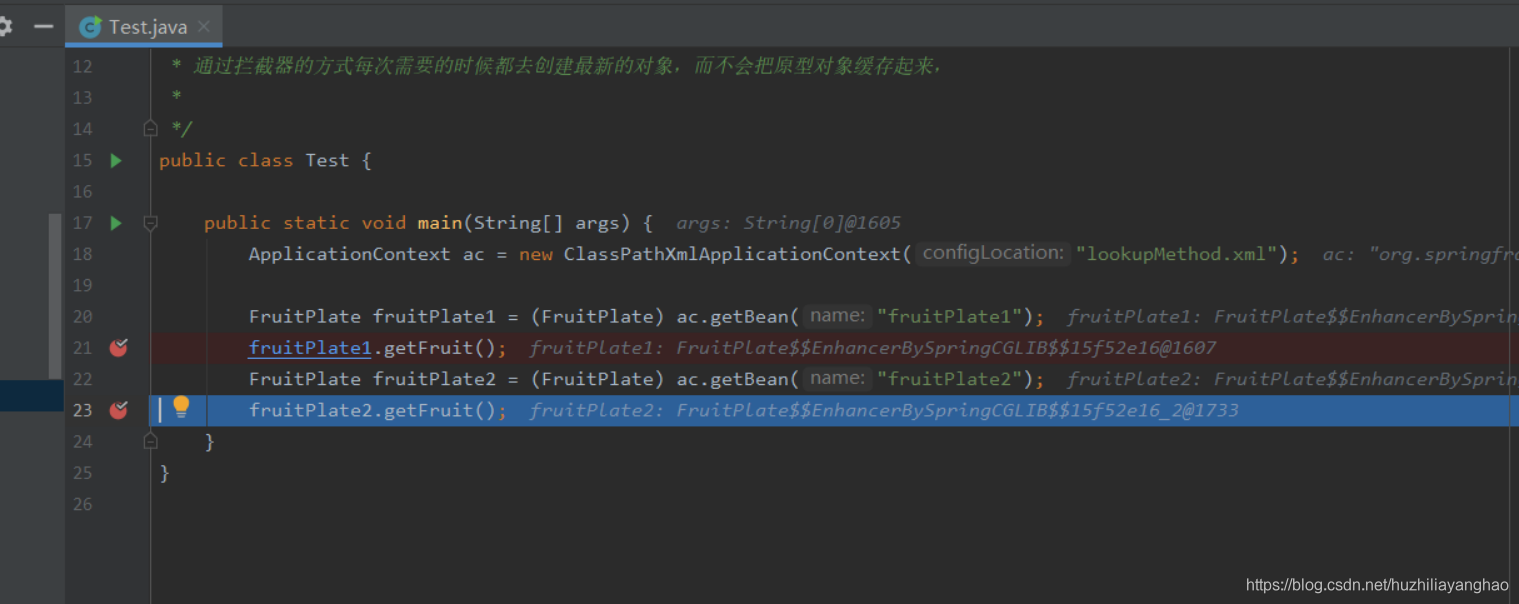Click getFruit() call on line 23
Viewport: 1519px width, 604px height.
(440, 411)
